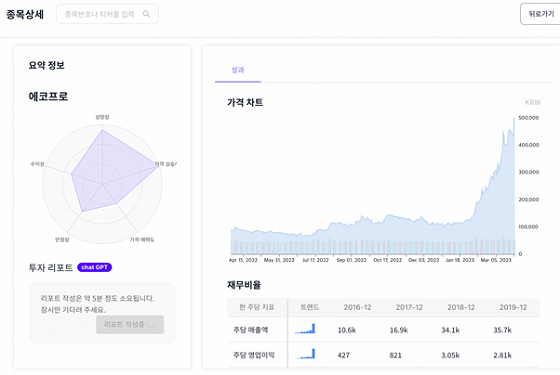Click the Jul 17, 2022 date label
Screen dimensions: 560x375
click(315, 260)
